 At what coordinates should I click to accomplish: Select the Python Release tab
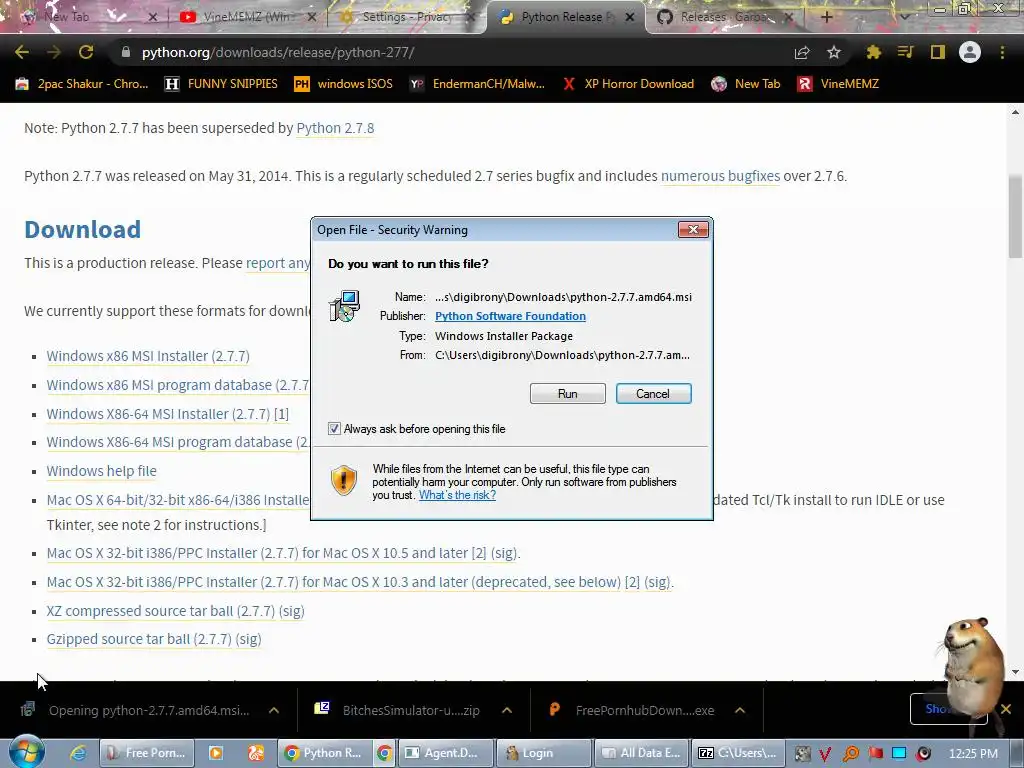tap(566, 17)
